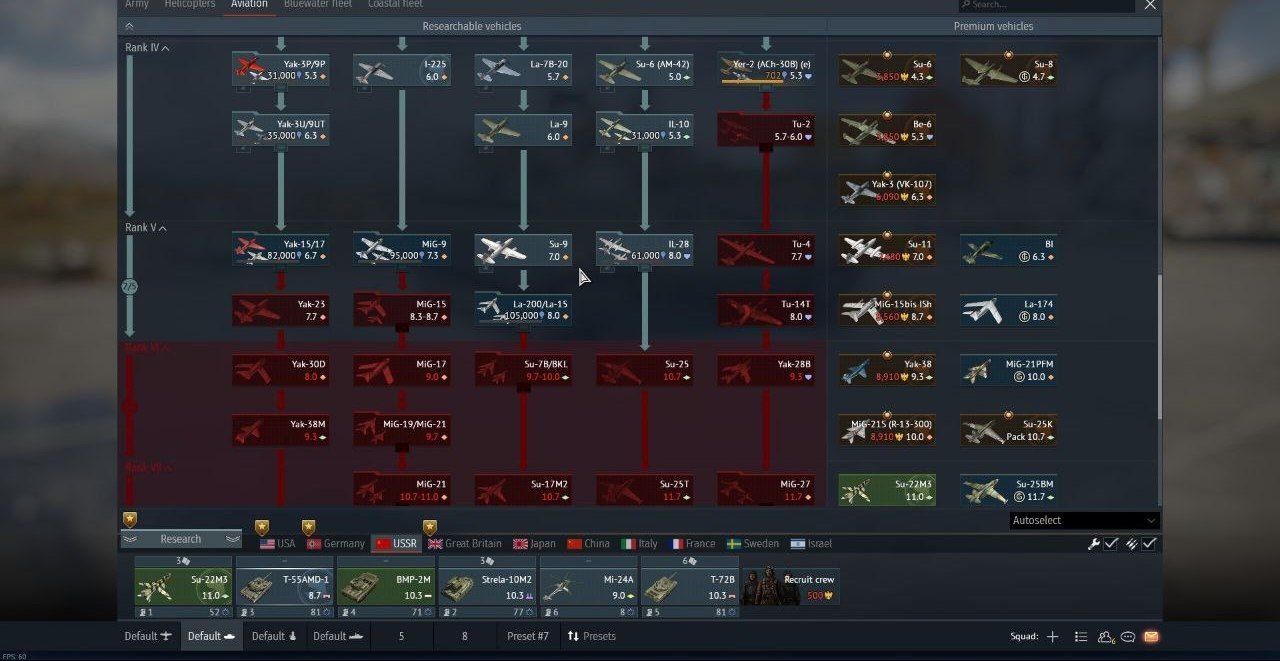Open the Presets button
Screen dimensions: 1280x661
click(591, 636)
